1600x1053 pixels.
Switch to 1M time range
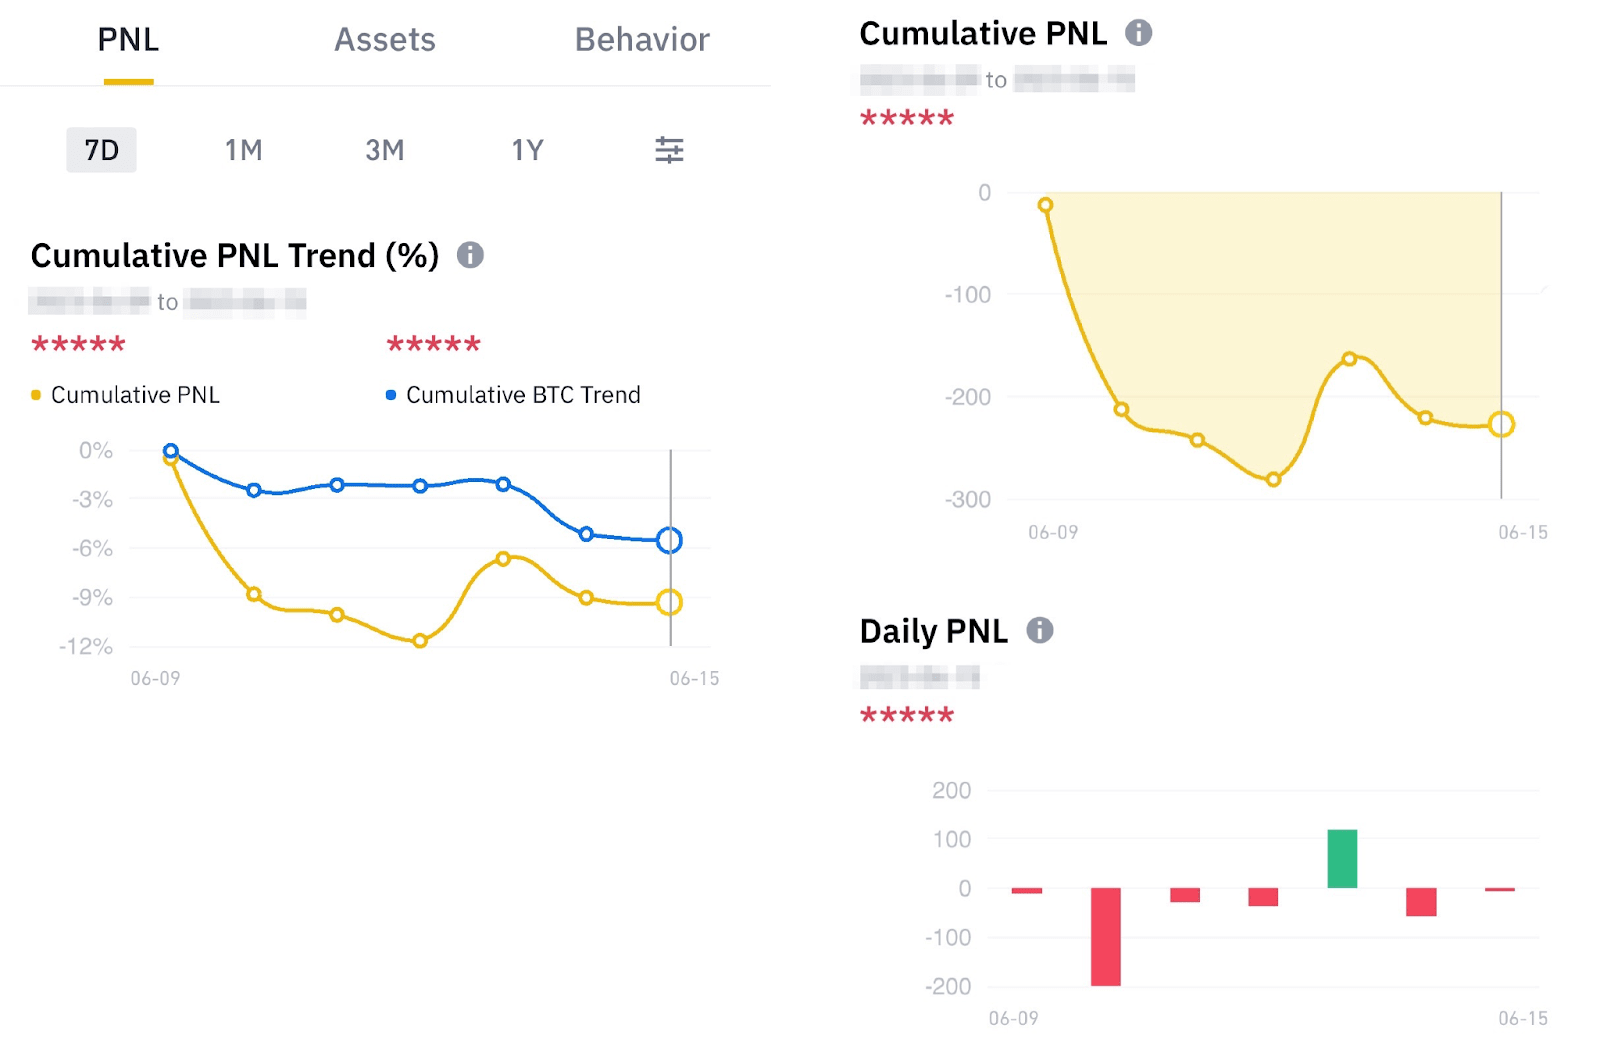click(x=243, y=150)
